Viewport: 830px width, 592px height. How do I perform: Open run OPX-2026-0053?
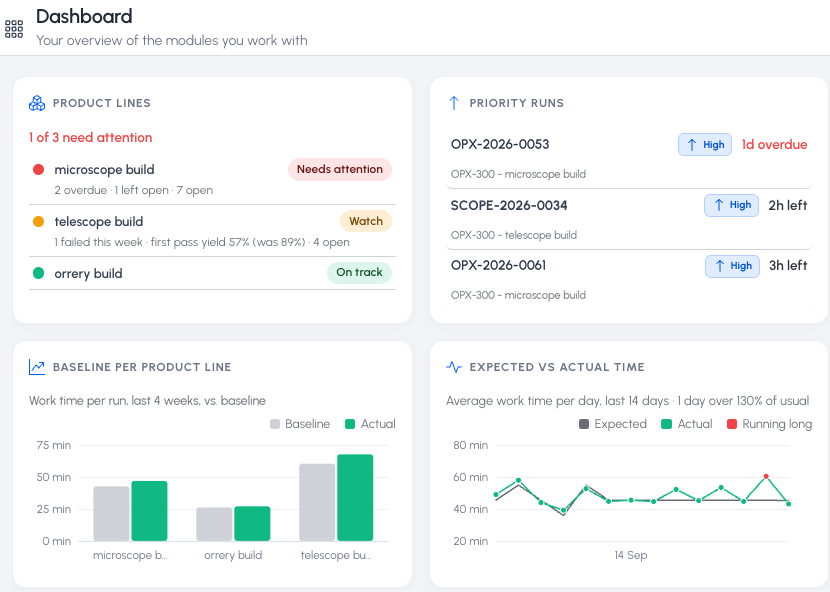(629, 158)
